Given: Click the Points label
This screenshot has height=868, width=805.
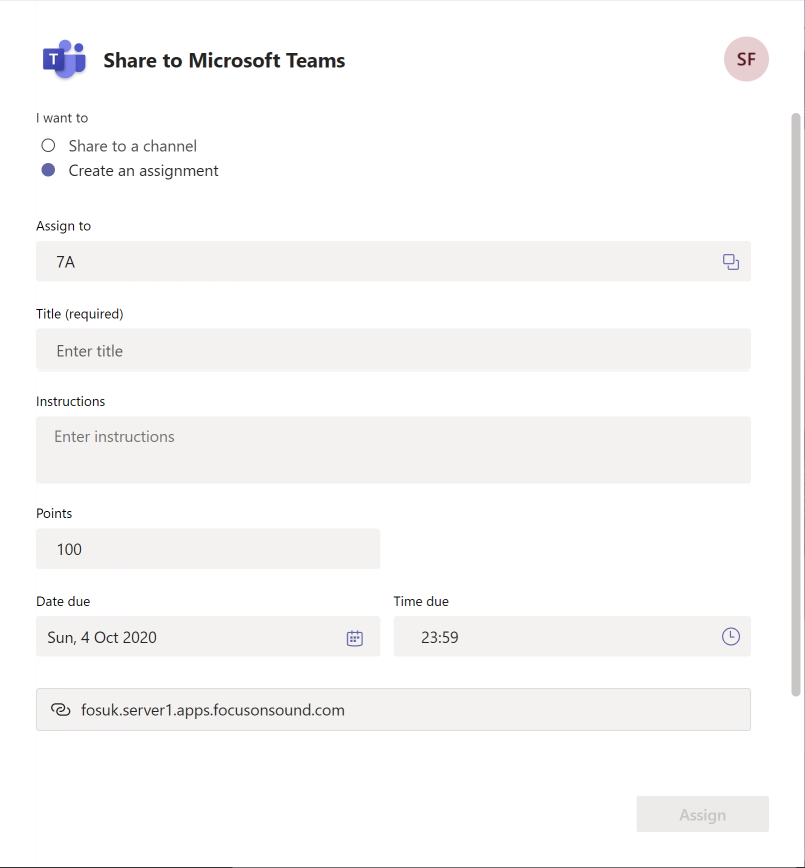Looking at the screenshot, I should pos(54,513).
